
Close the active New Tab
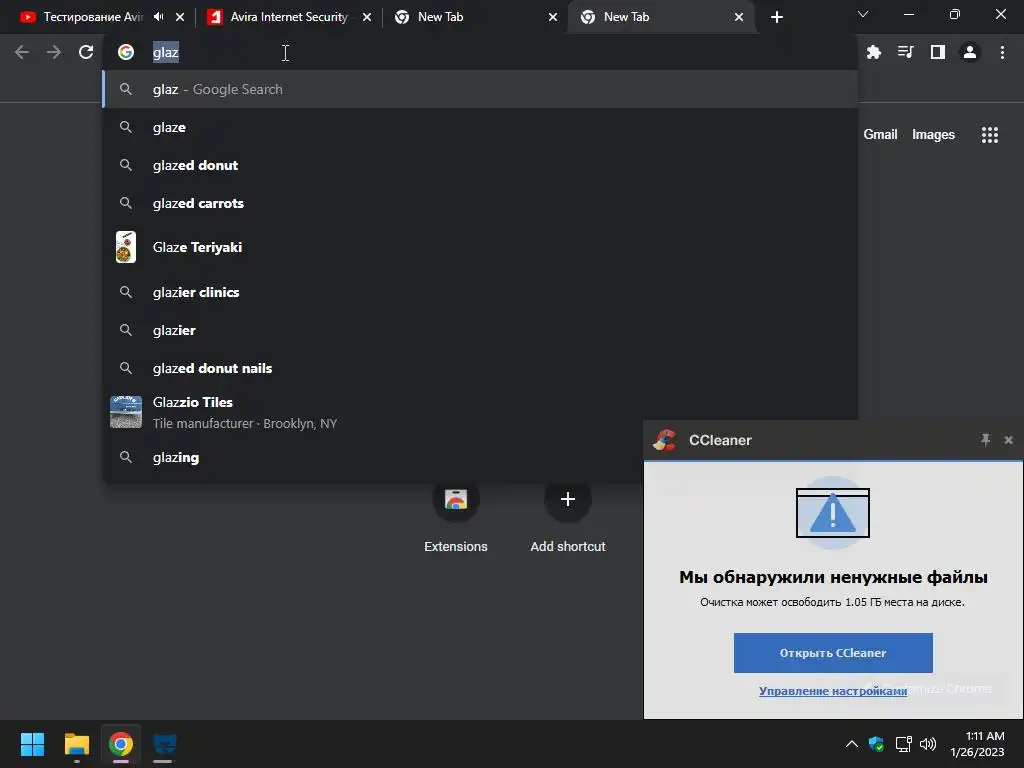[739, 17]
